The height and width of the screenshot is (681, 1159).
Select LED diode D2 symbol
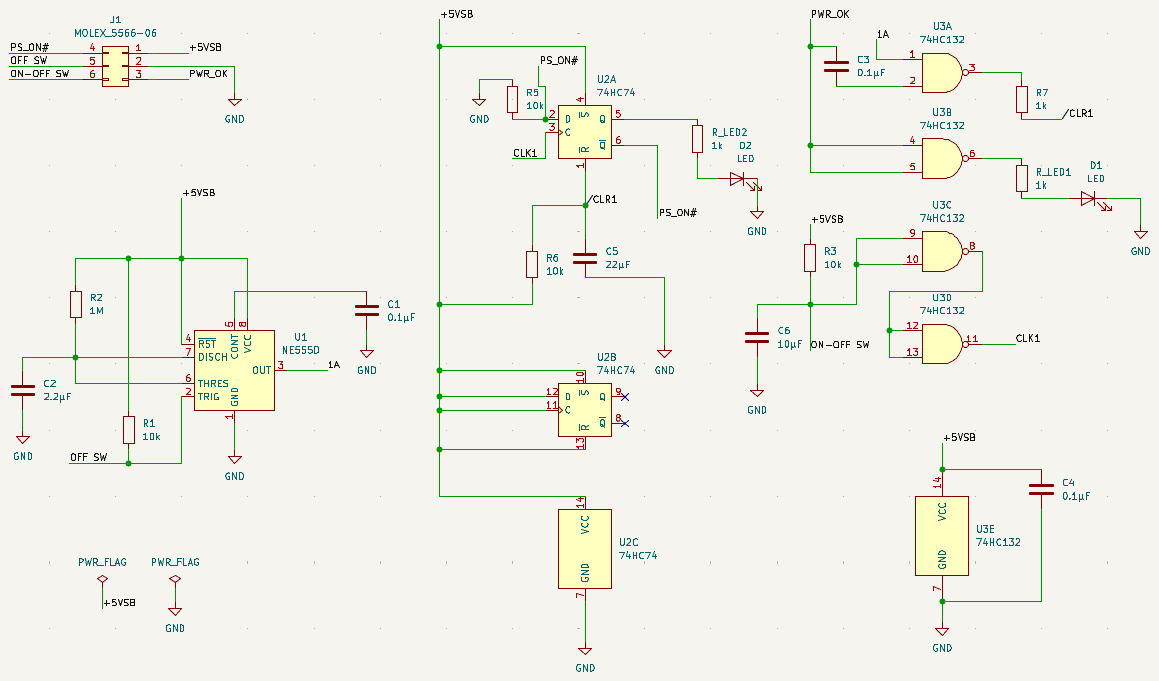click(x=738, y=179)
